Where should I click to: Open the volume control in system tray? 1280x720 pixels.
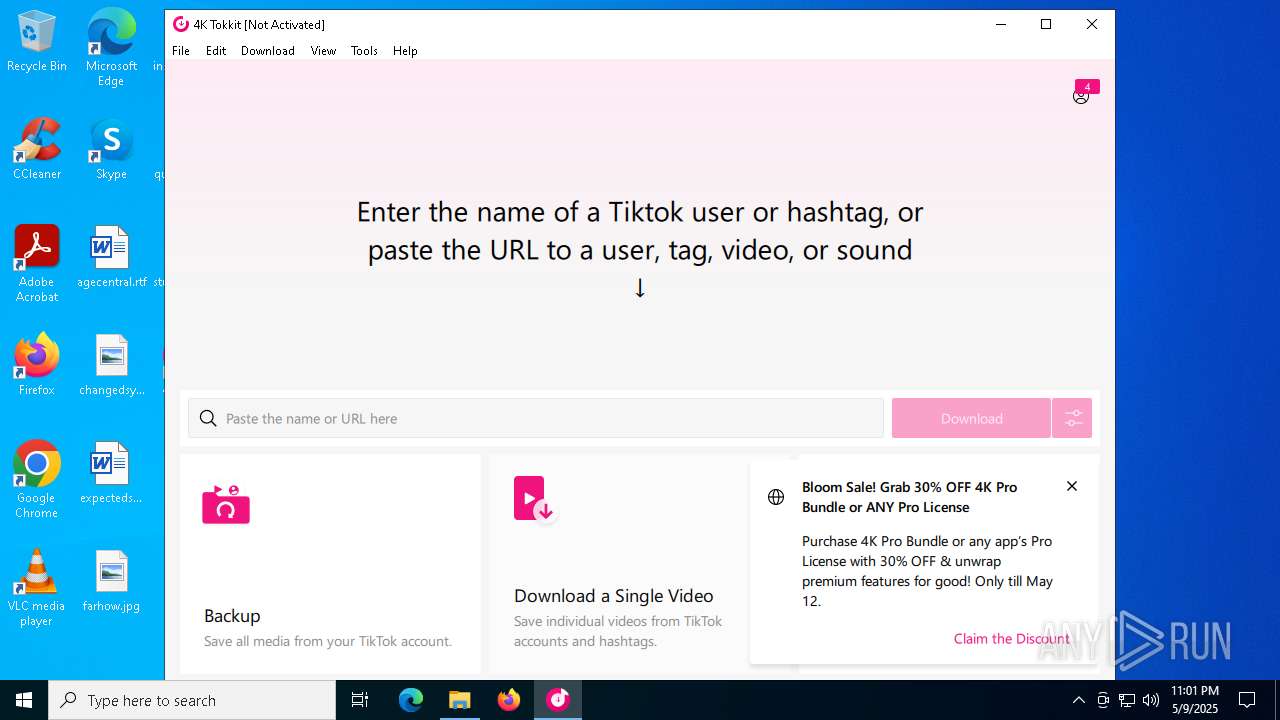pyautogui.click(x=1151, y=700)
